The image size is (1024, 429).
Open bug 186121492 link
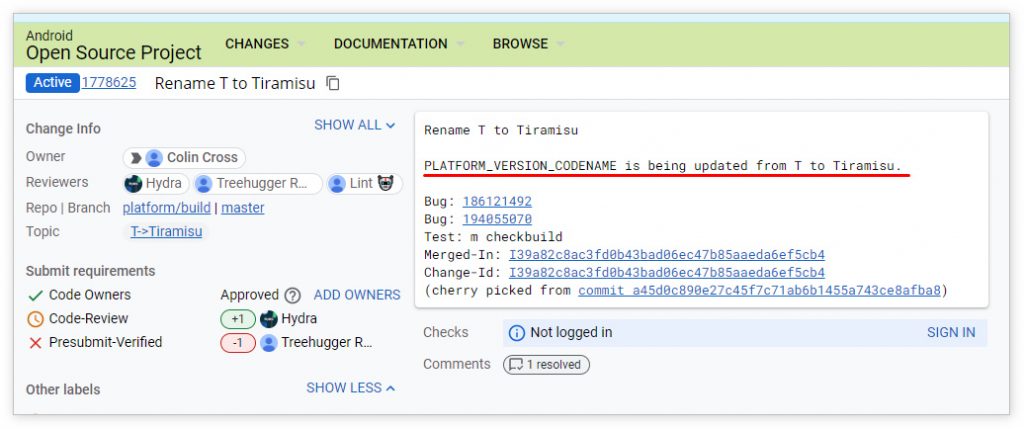[x=497, y=201]
